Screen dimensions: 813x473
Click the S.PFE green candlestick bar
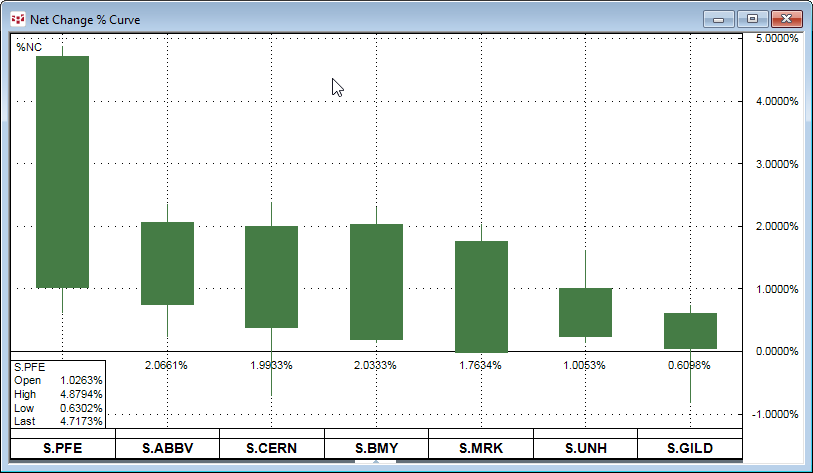pyautogui.click(x=62, y=171)
